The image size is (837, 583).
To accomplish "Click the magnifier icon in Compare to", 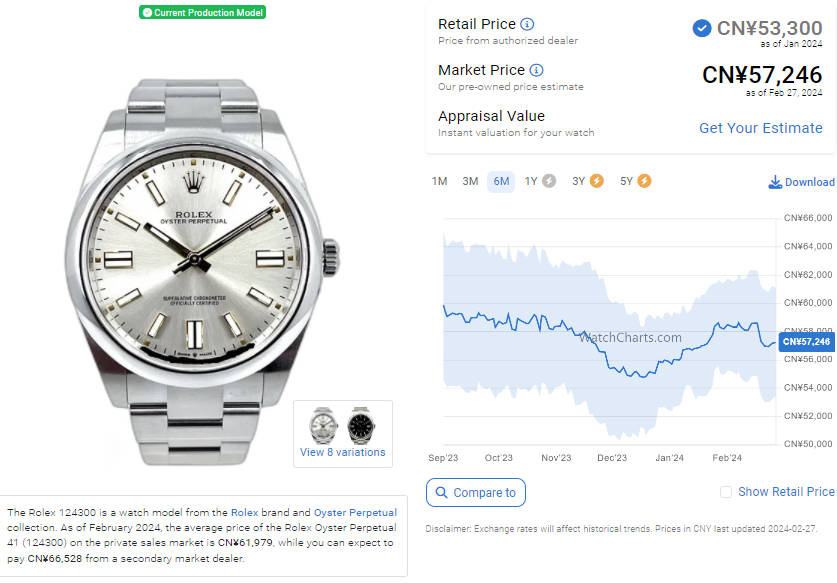I will coord(441,492).
